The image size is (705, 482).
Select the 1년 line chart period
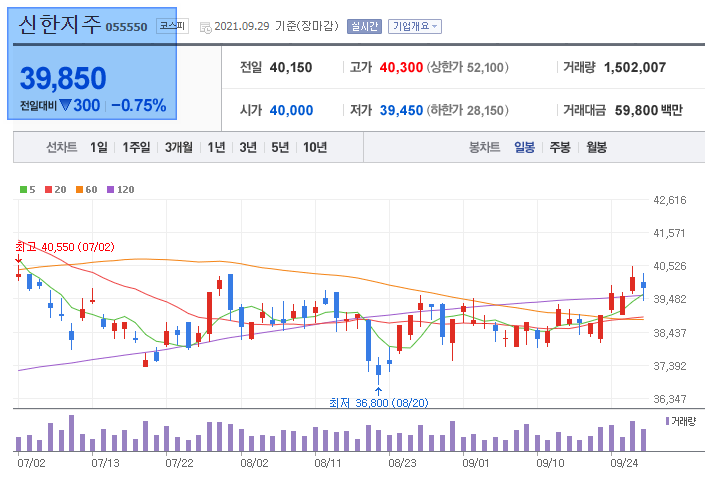click(x=216, y=147)
